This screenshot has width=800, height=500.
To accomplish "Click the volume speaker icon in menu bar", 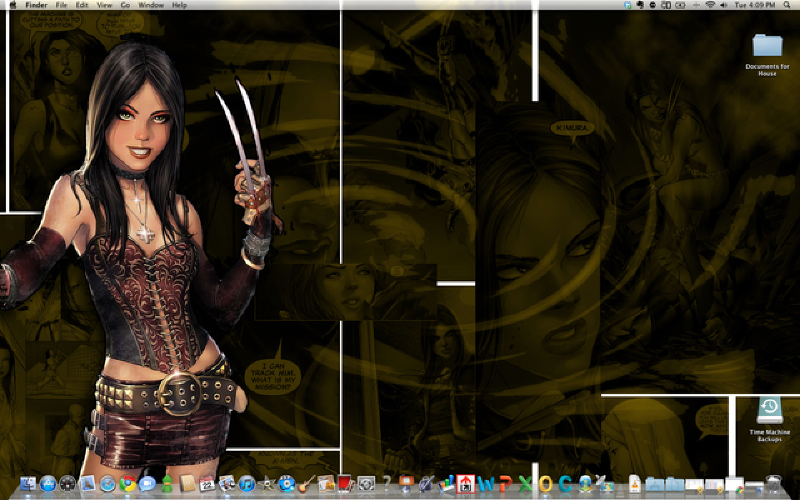I will point(724,5).
